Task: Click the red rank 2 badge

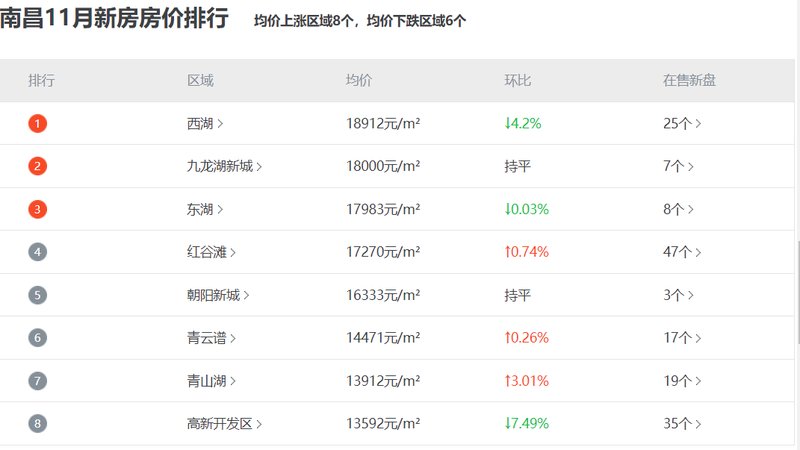Action: [x=37, y=166]
